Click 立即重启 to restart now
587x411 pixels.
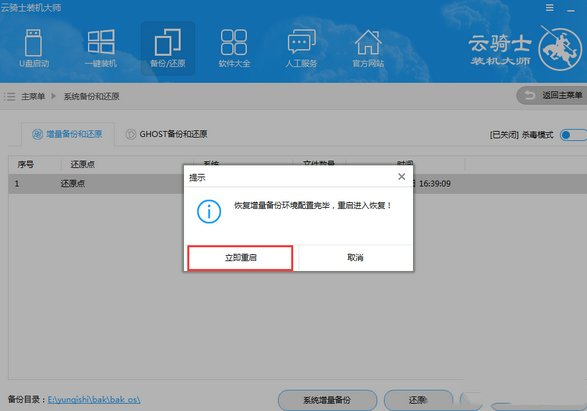point(240,258)
